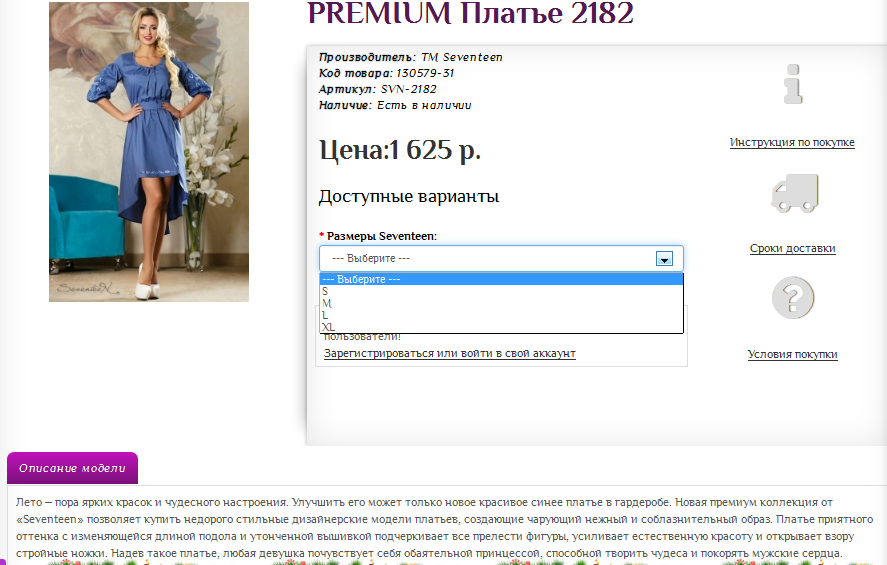This screenshot has width=887, height=565.
Task: Click the delivery truck icon
Action: 795,193
